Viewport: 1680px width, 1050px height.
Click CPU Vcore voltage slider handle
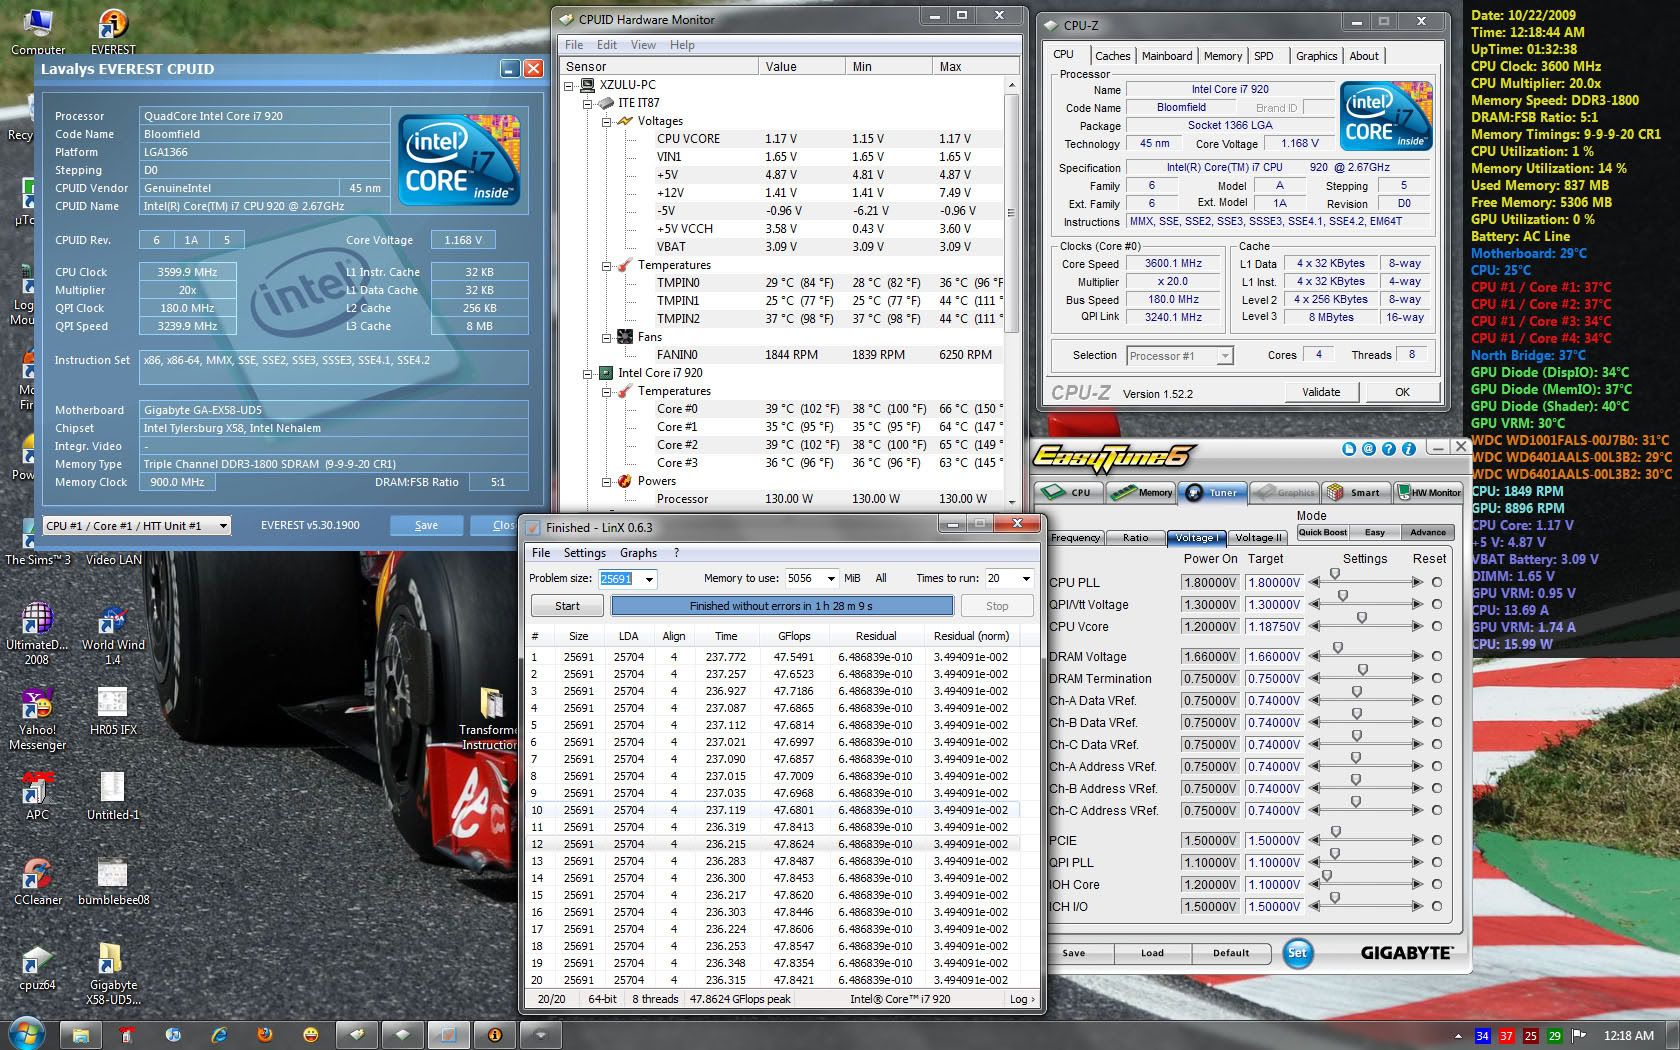(1361, 619)
